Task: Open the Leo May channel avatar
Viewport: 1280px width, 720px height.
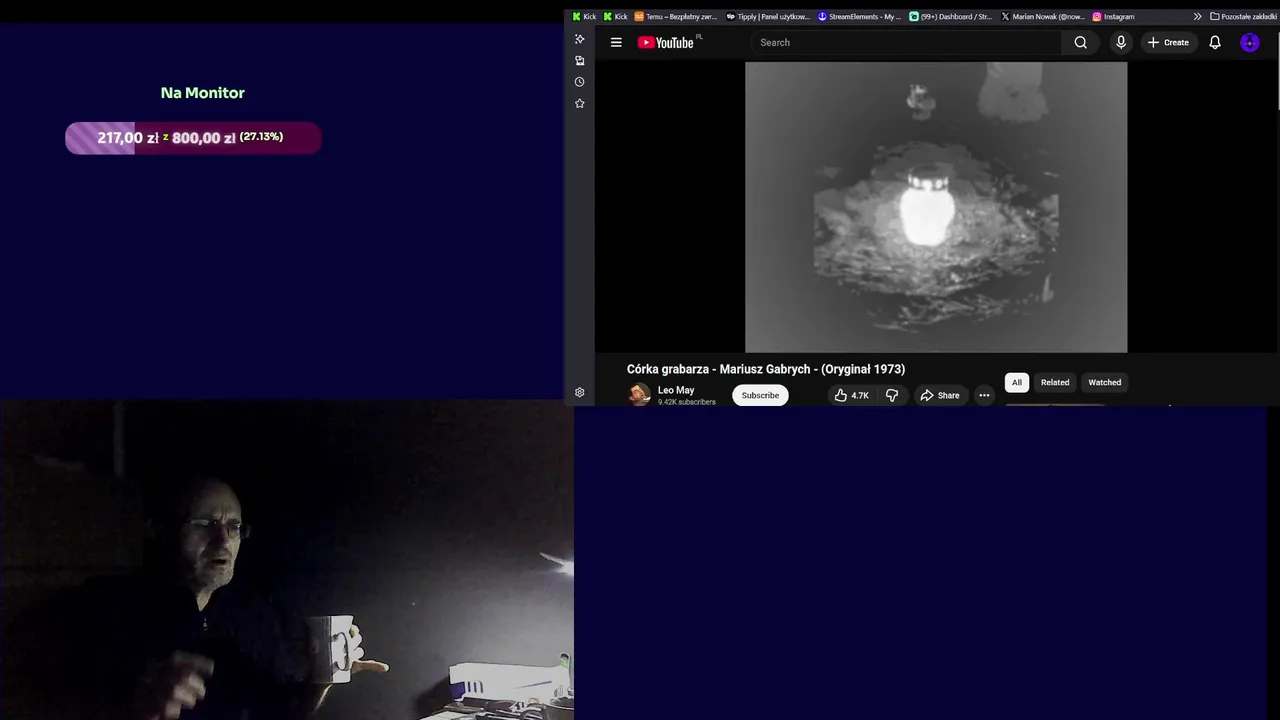Action: pos(639,395)
